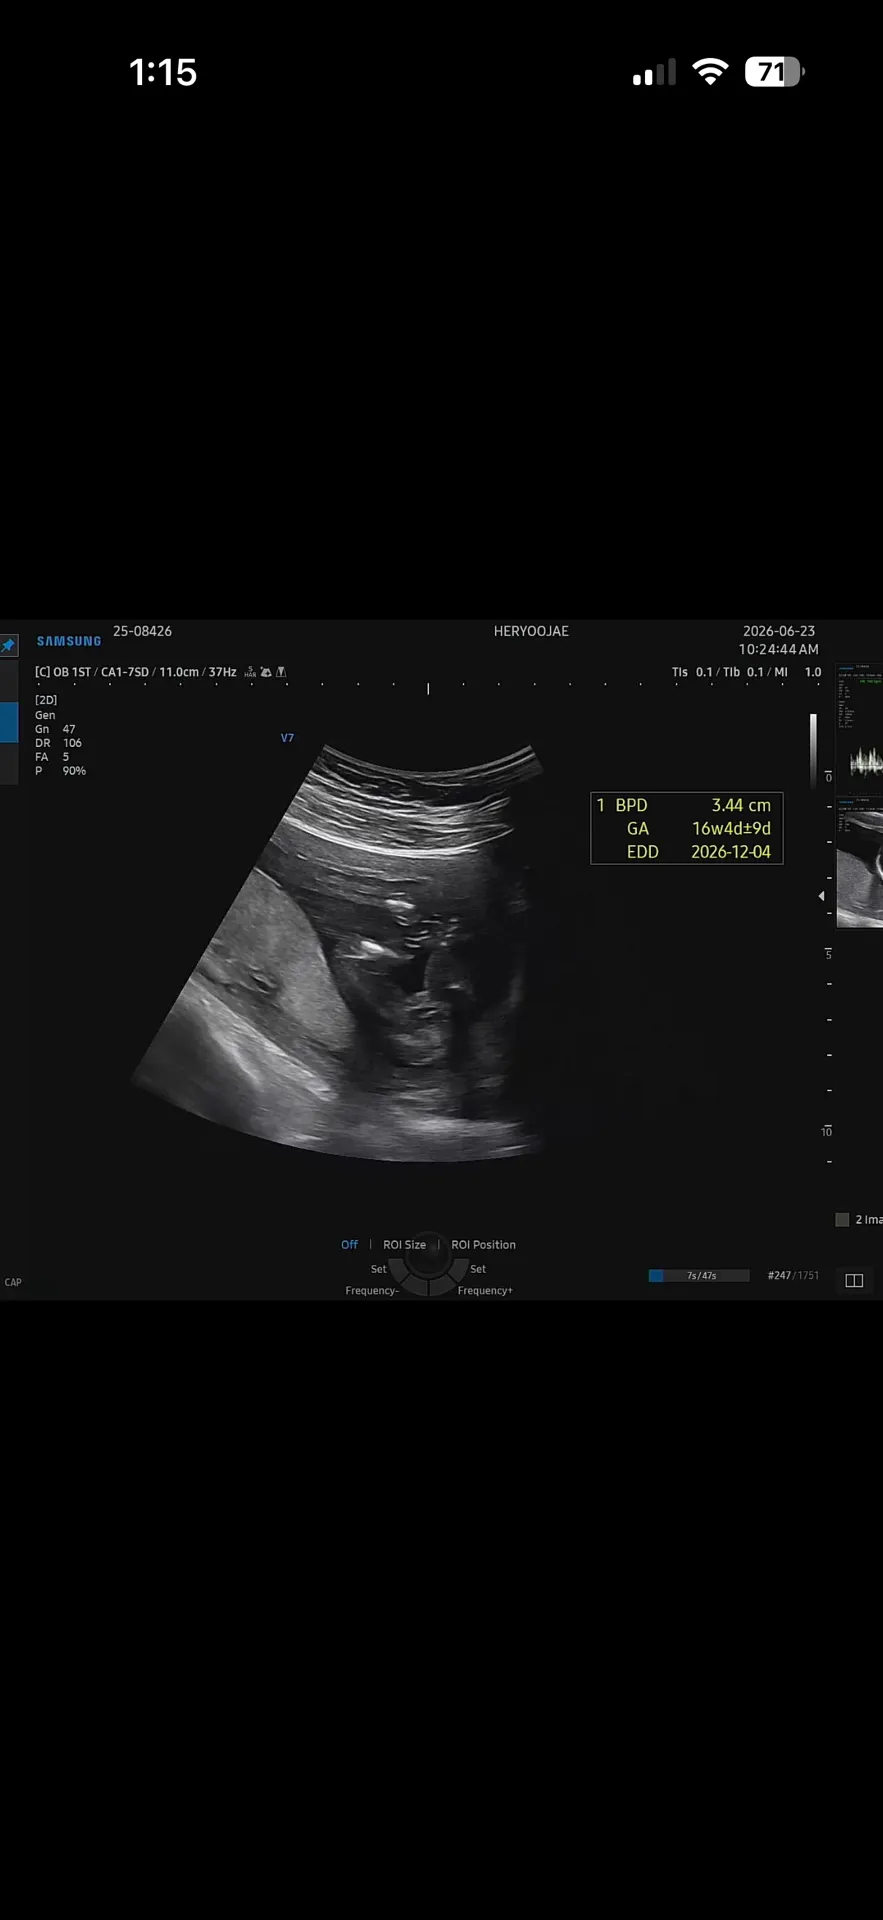Select the Doppler waveform thumbnail

[859, 728]
